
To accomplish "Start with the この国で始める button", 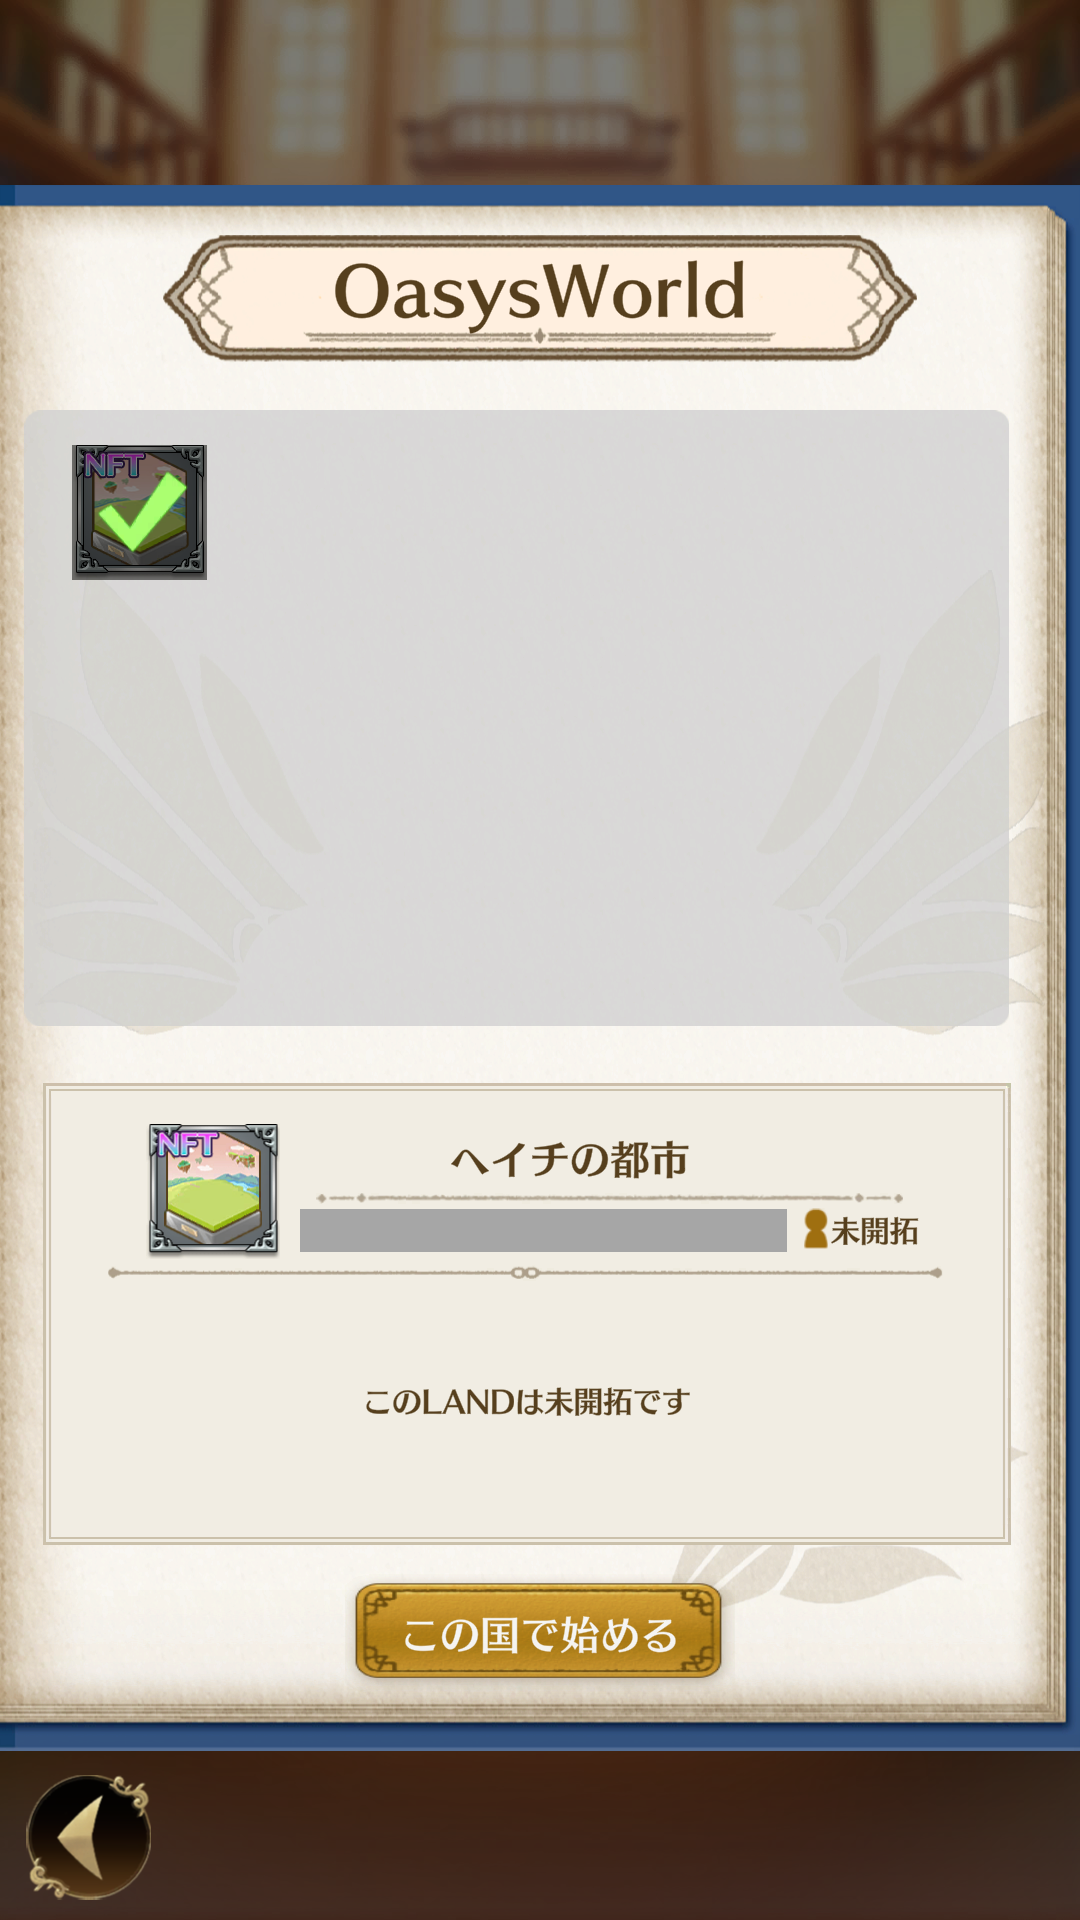I will 539,1631.
